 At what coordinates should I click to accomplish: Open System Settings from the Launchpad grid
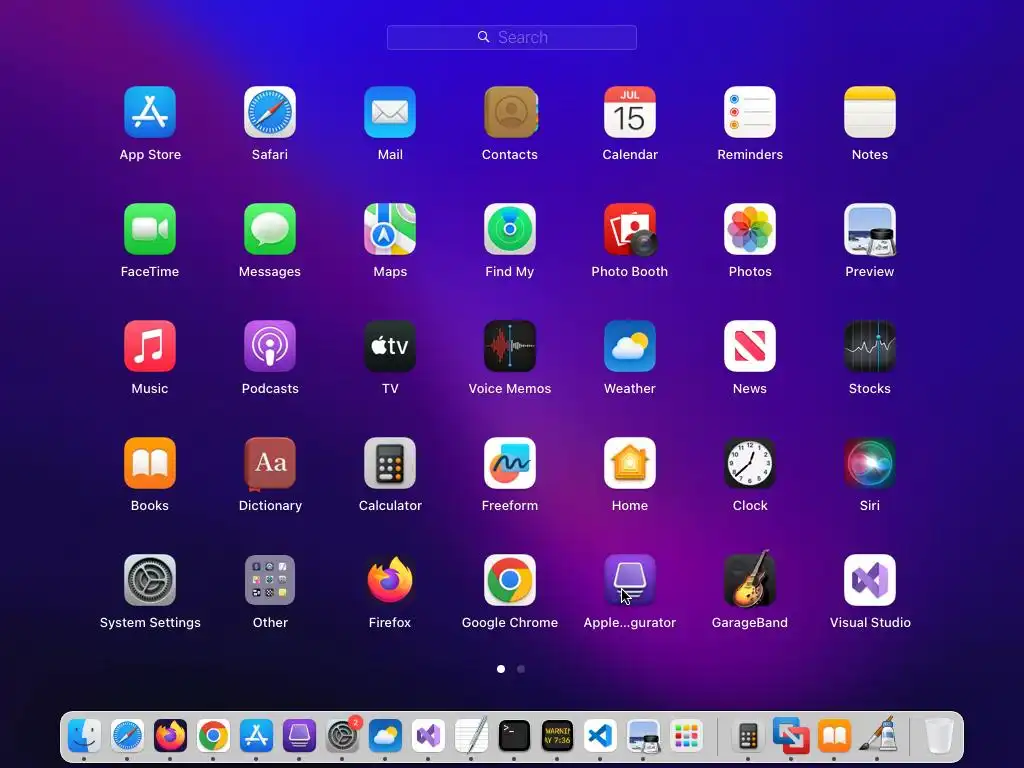click(x=150, y=580)
